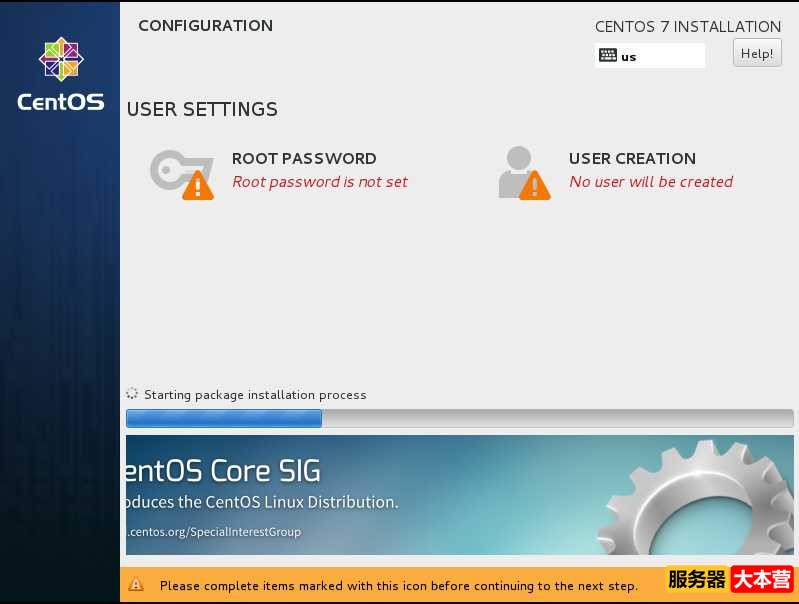Open the Root Password key icon
This screenshot has width=799, height=604.
(x=182, y=174)
